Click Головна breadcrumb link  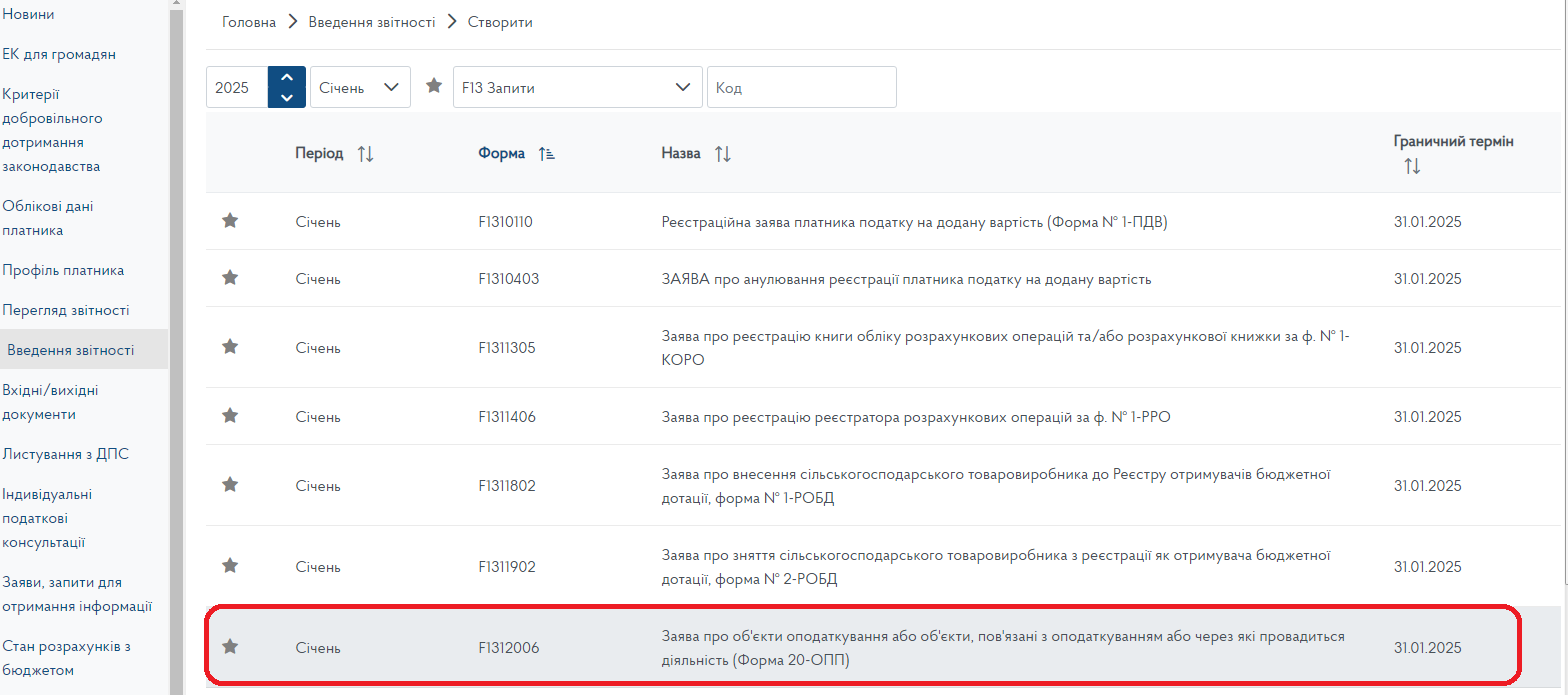(249, 22)
